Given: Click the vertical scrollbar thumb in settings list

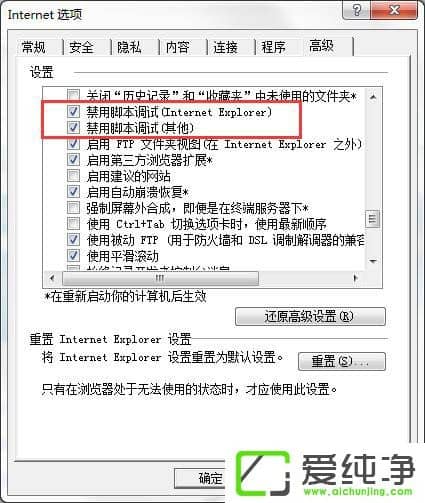Looking at the screenshot, I should click(x=373, y=219).
